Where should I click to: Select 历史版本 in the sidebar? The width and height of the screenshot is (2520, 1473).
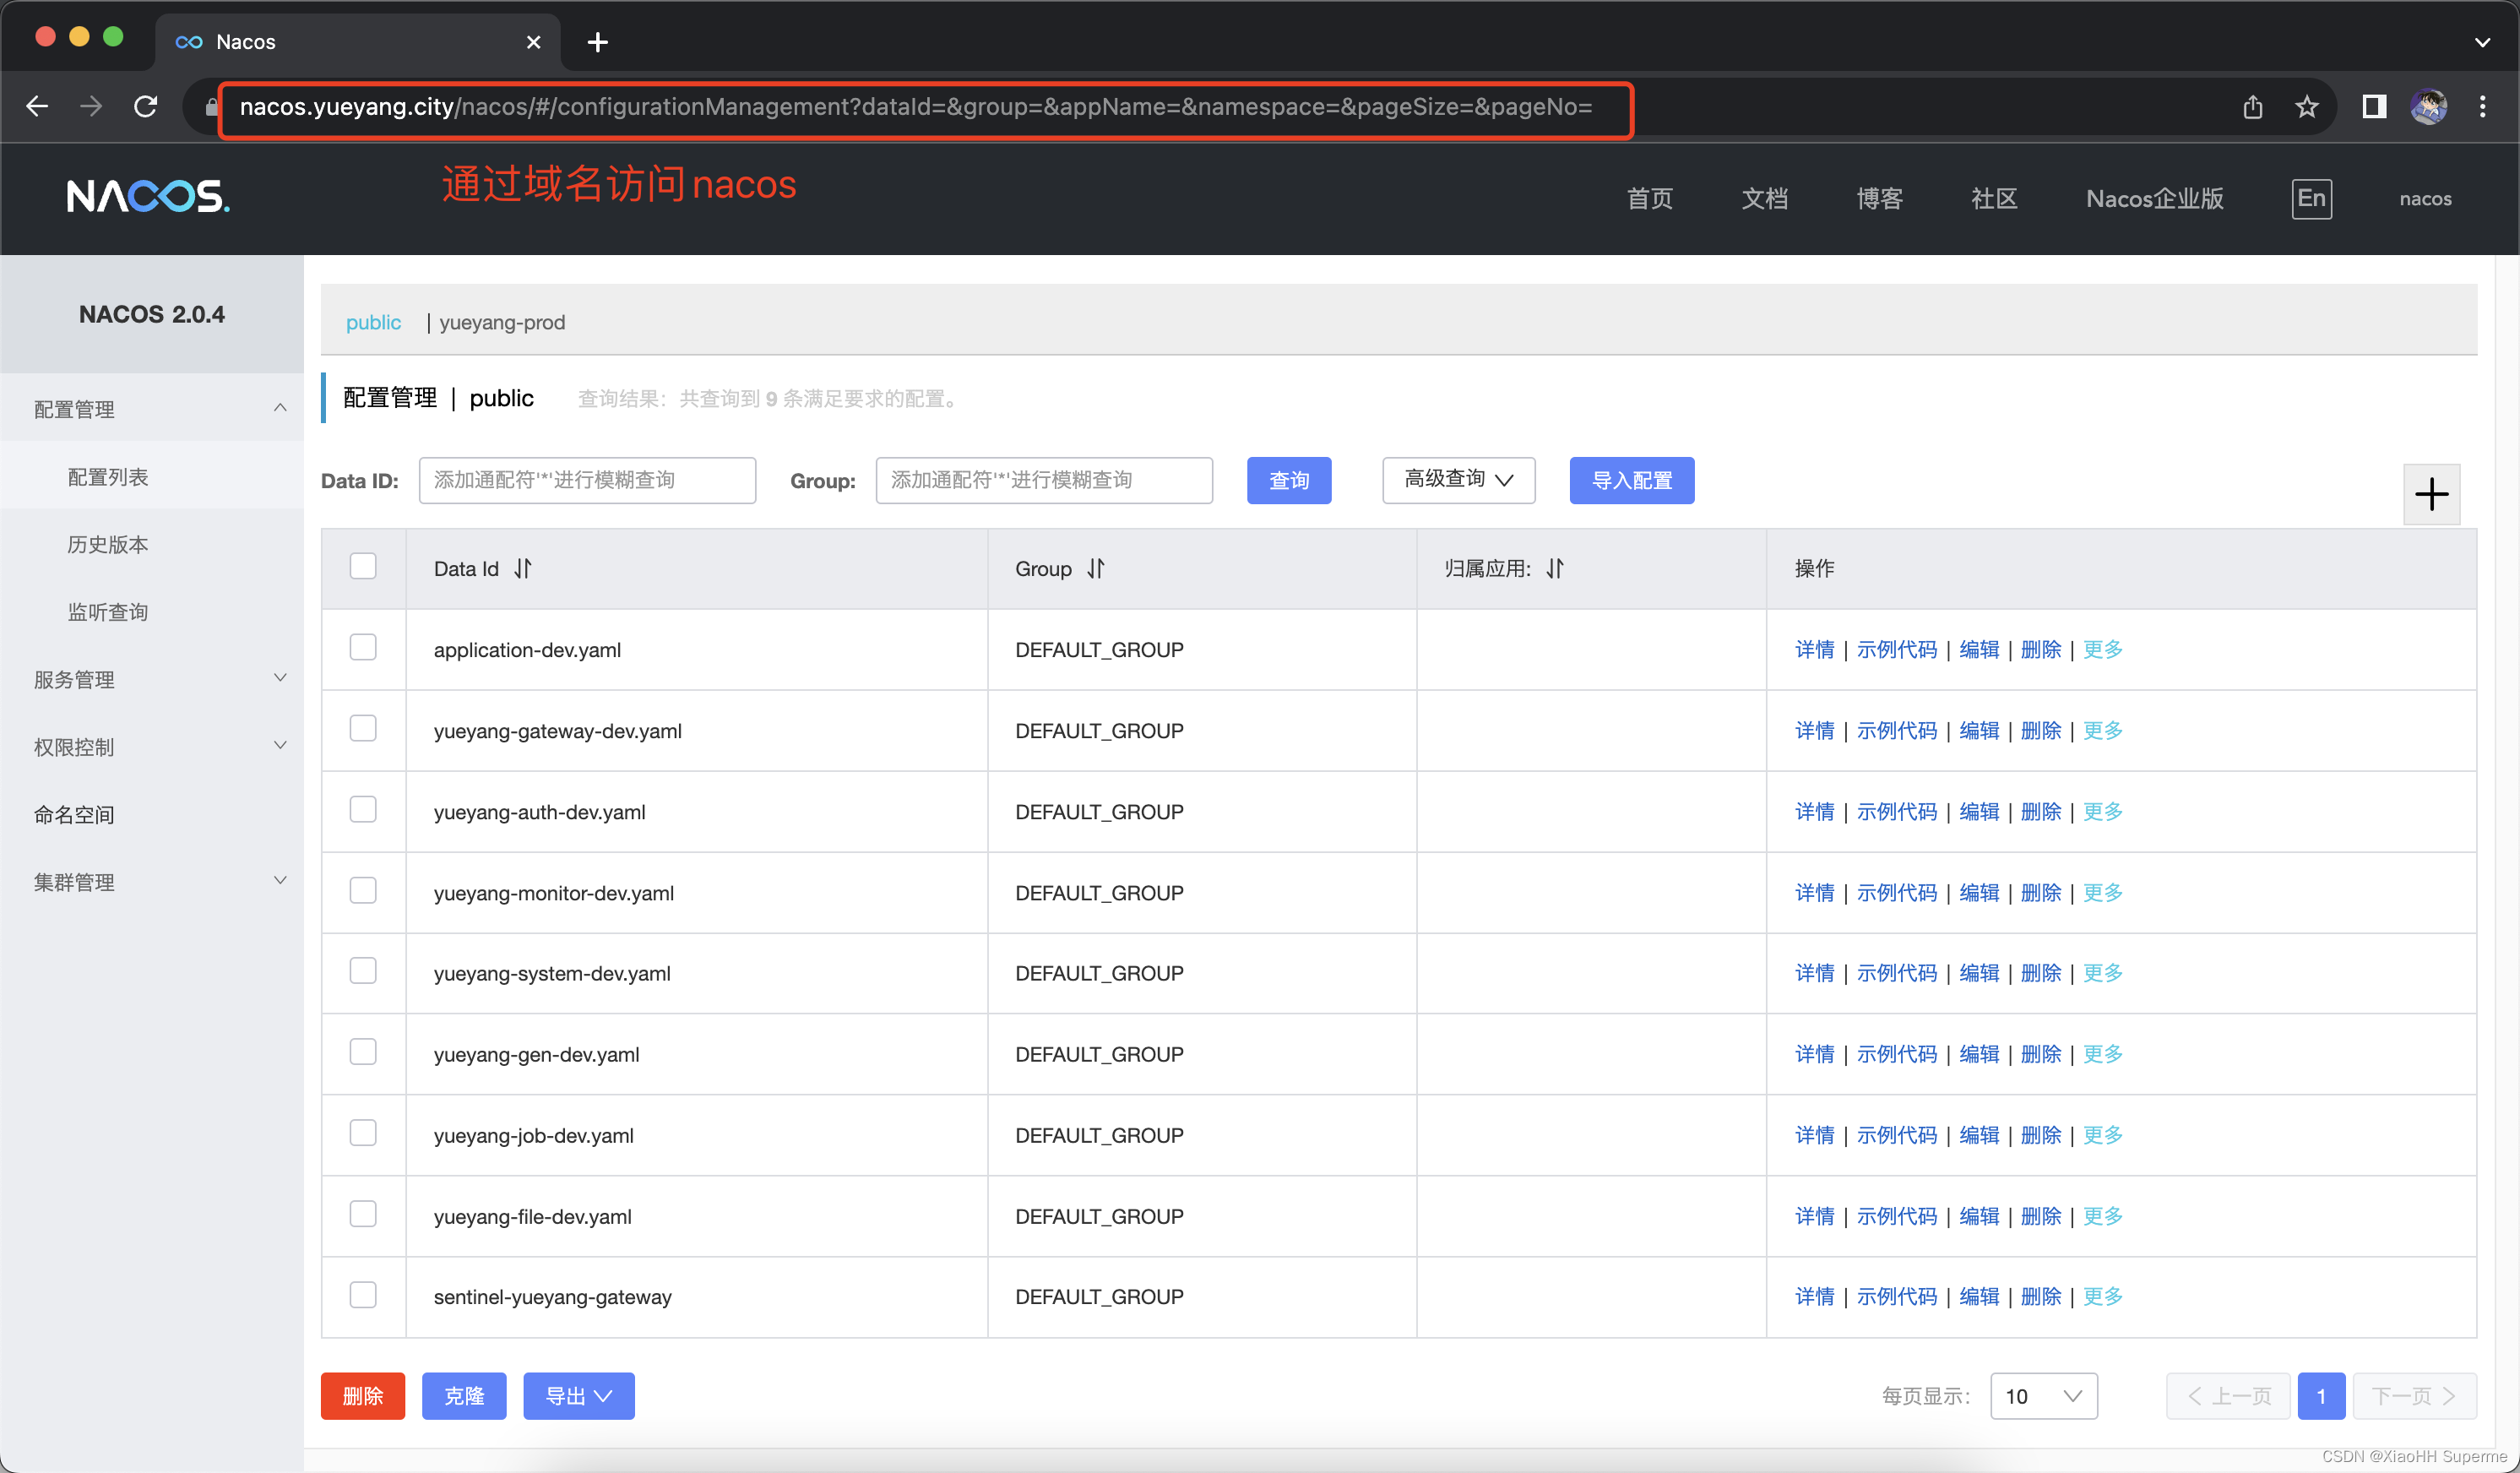[x=108, y=544]
